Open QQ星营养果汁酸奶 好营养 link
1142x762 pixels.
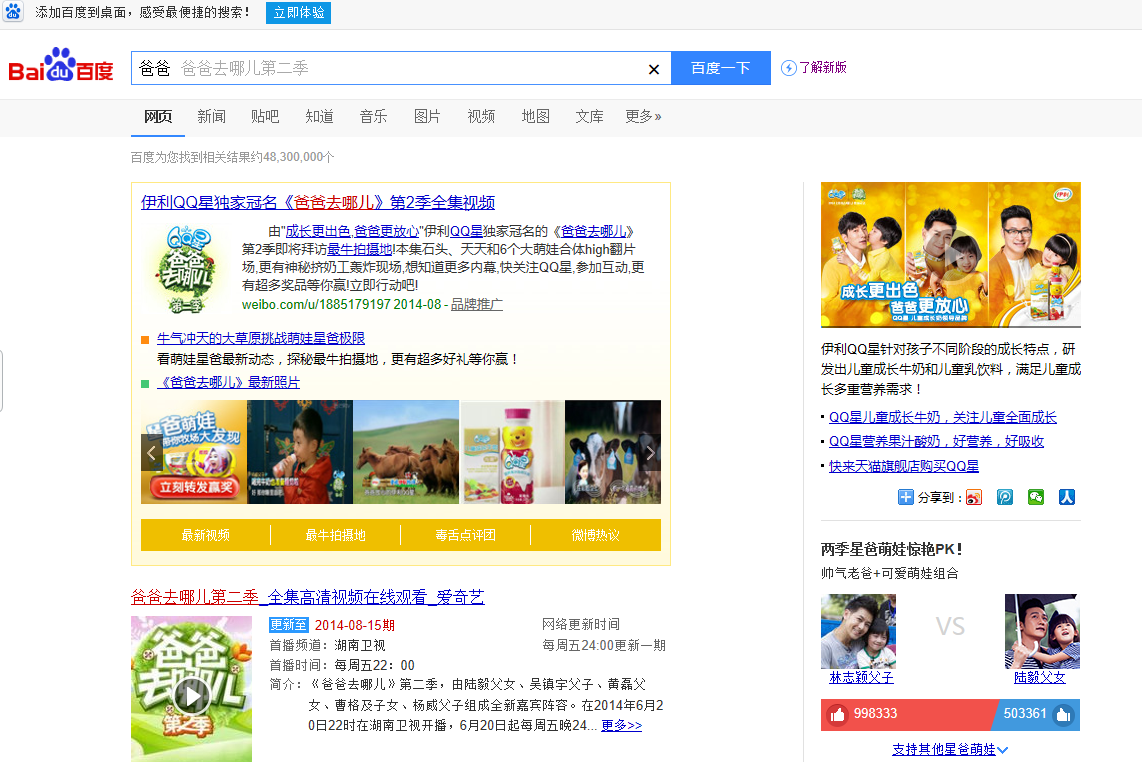[x=936, y=441]
